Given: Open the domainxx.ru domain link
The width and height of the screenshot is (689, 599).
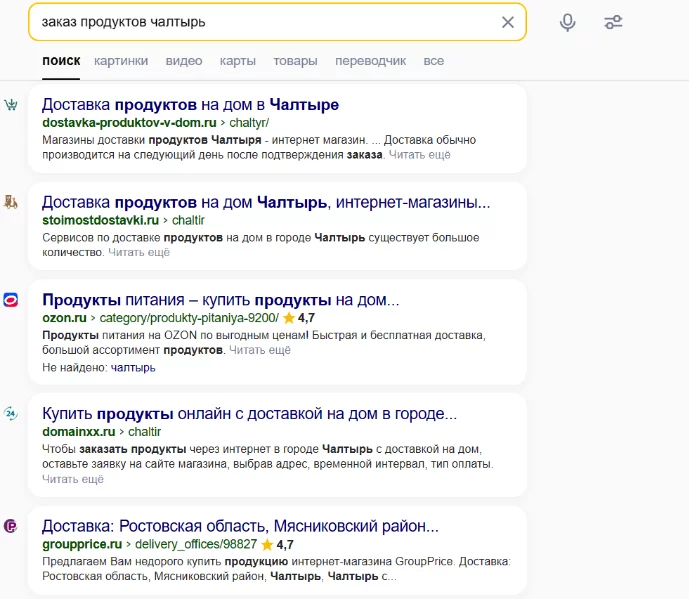Looking at the screenshot, I should [79, 432].
